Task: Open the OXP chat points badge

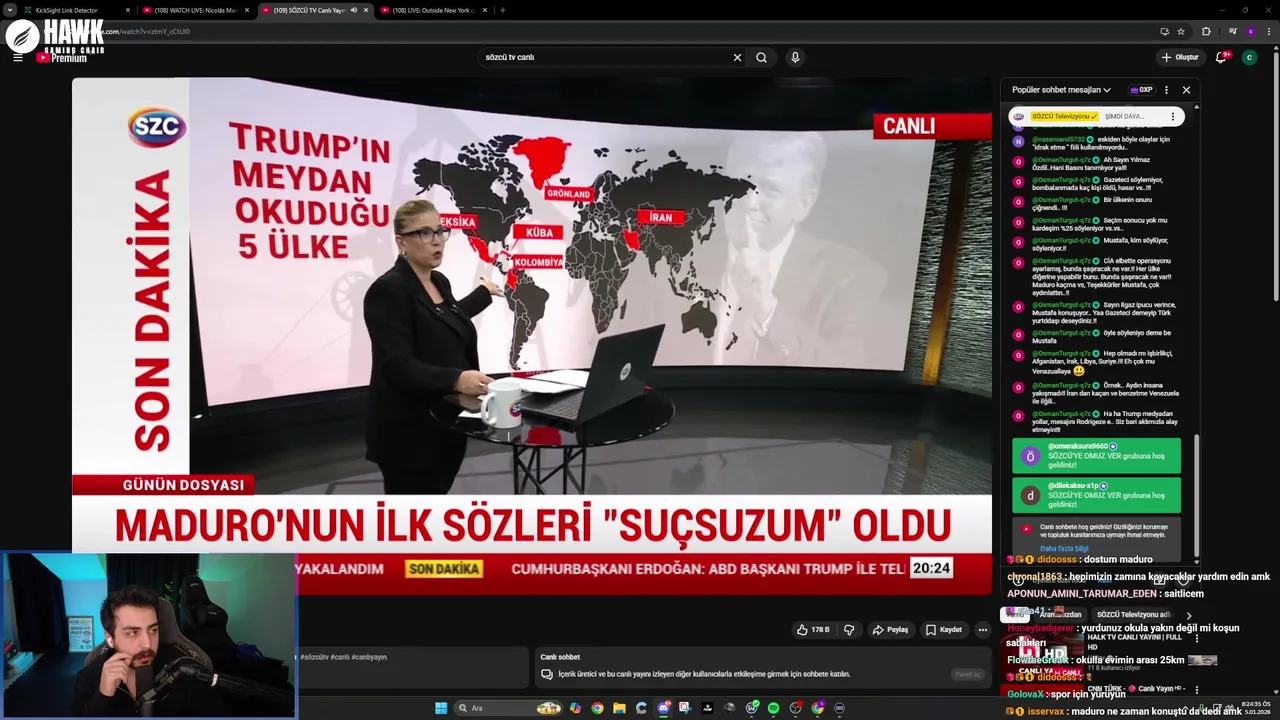Action: click(x=1141, y=90)
